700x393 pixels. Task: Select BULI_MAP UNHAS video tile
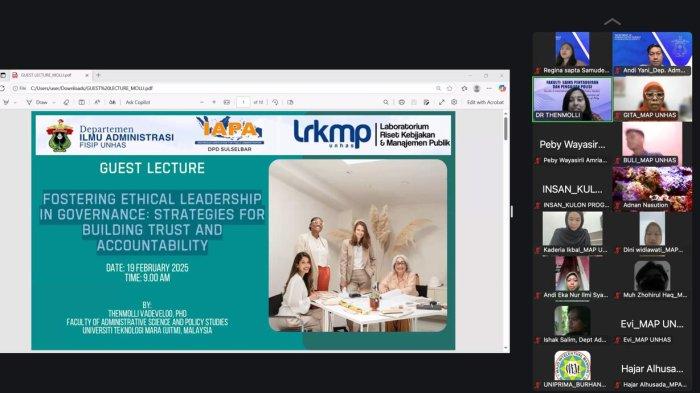coord(652,144)
